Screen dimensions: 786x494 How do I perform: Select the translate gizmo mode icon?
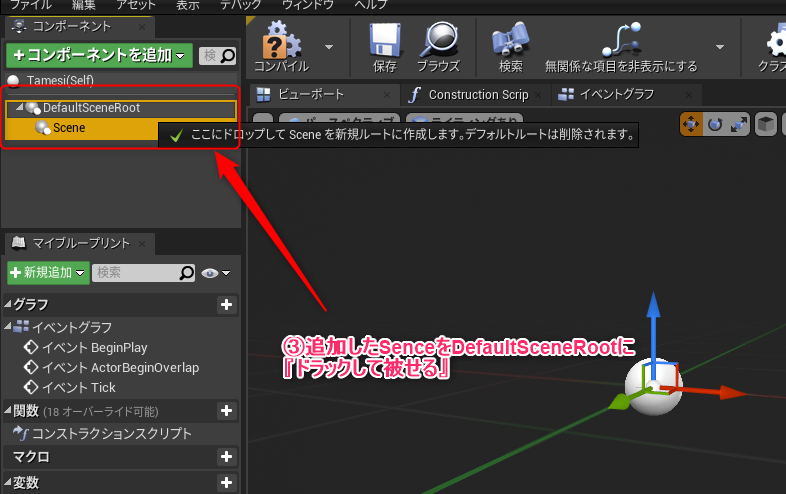691,124
